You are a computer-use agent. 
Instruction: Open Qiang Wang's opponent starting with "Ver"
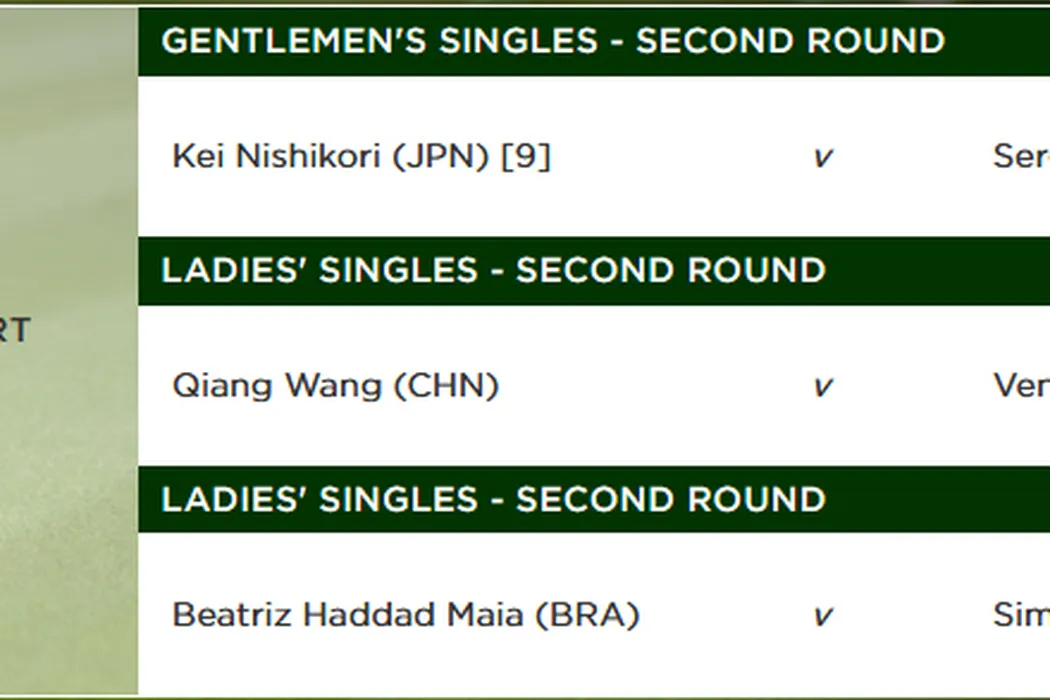[x=1020, y=386]
